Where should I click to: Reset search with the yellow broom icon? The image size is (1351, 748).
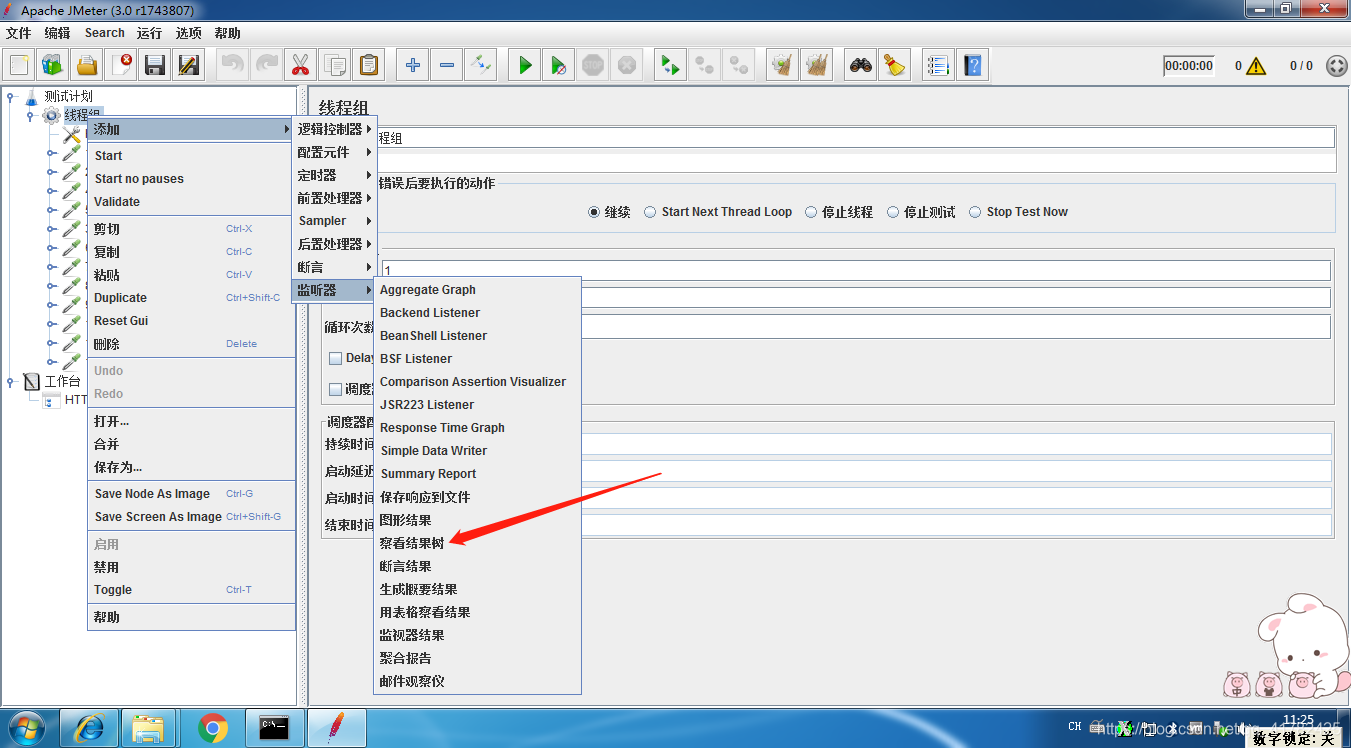(895, 66)
